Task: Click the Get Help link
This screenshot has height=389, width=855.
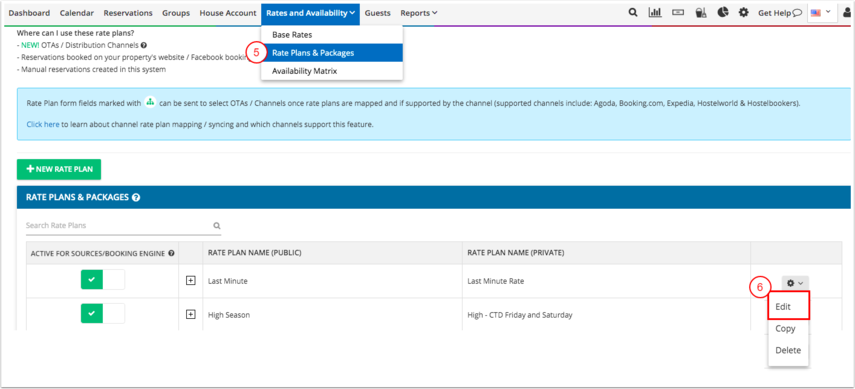Action: 780,13
